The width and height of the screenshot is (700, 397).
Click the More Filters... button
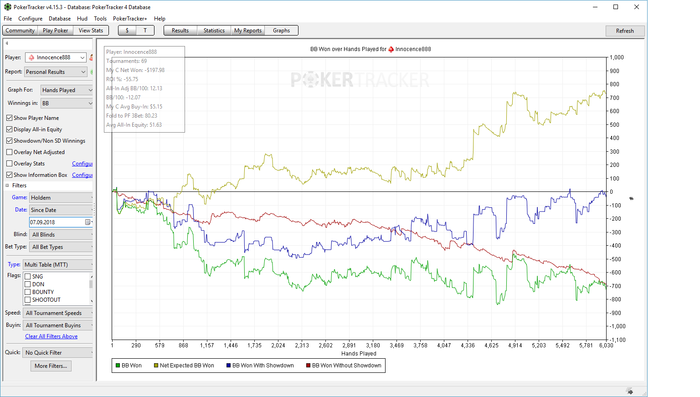pyautogui.click(x=51, y=366)
